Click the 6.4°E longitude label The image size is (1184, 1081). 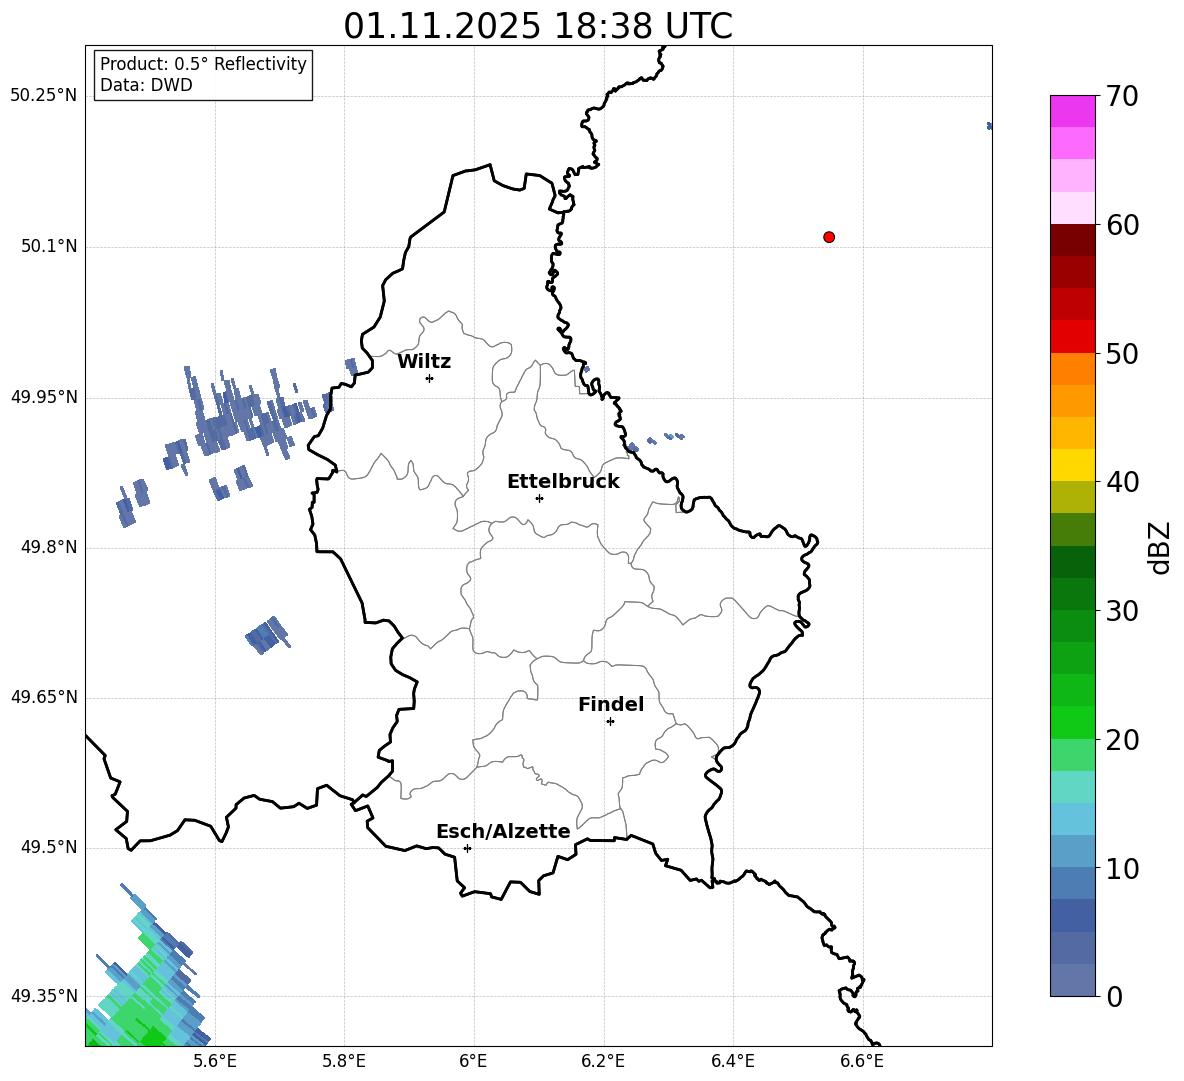coord(732,1061)
